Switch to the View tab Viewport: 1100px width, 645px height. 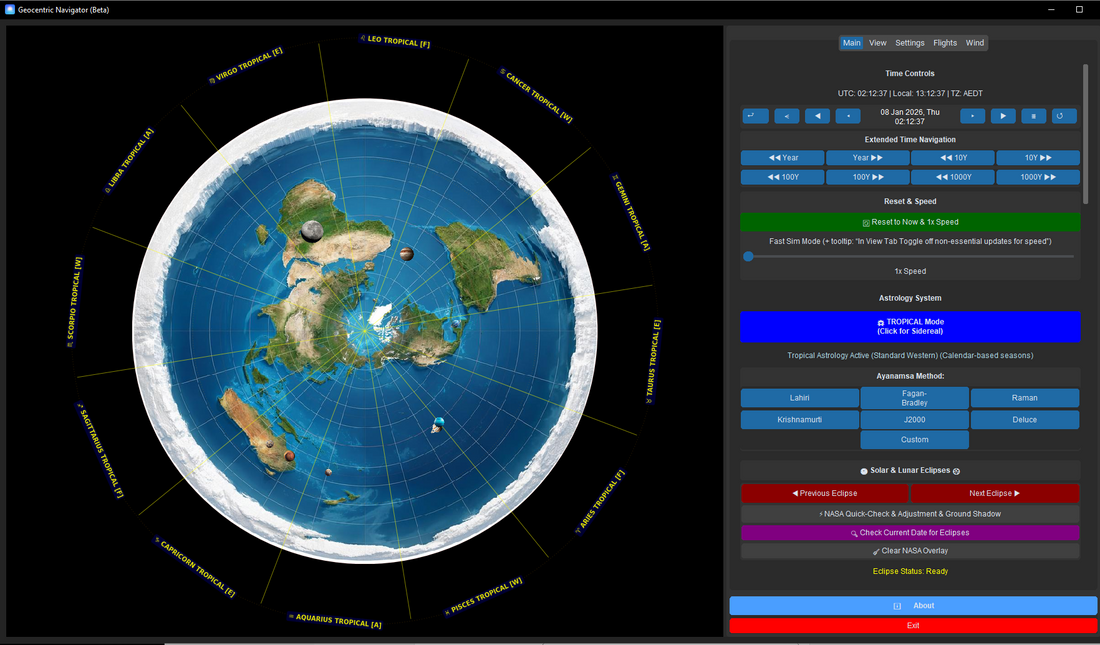click(x=877, y=42)
